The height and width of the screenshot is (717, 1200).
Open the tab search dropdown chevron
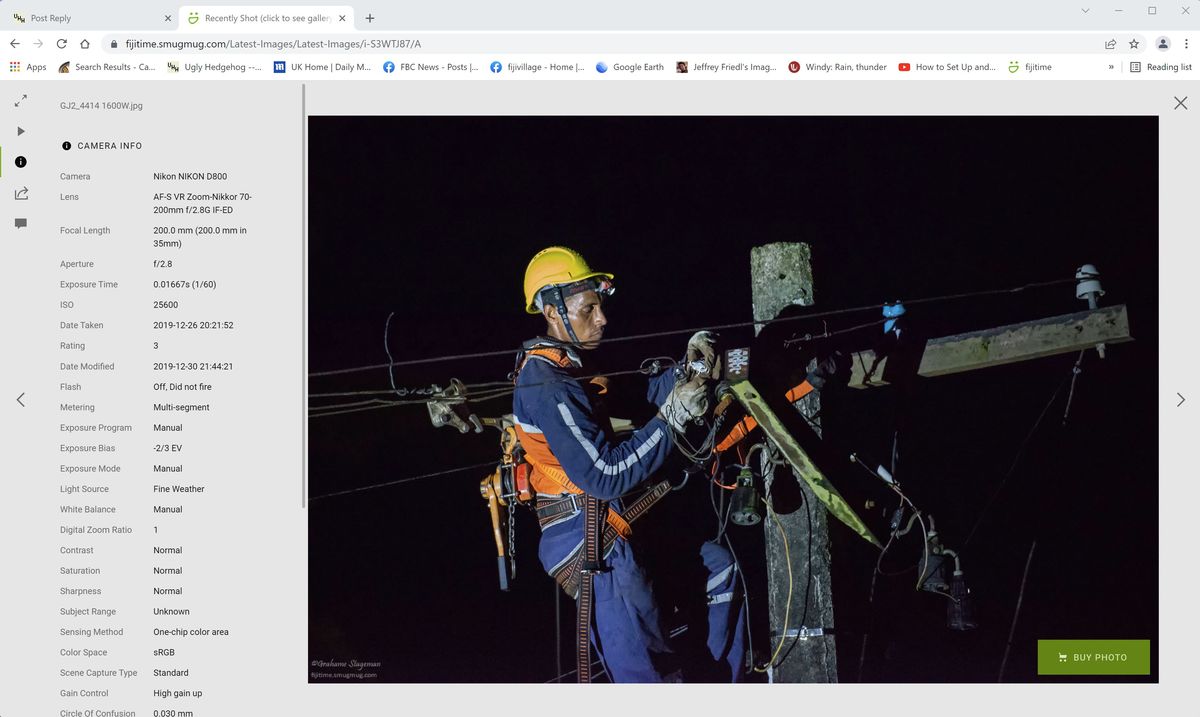point(1086,10)
